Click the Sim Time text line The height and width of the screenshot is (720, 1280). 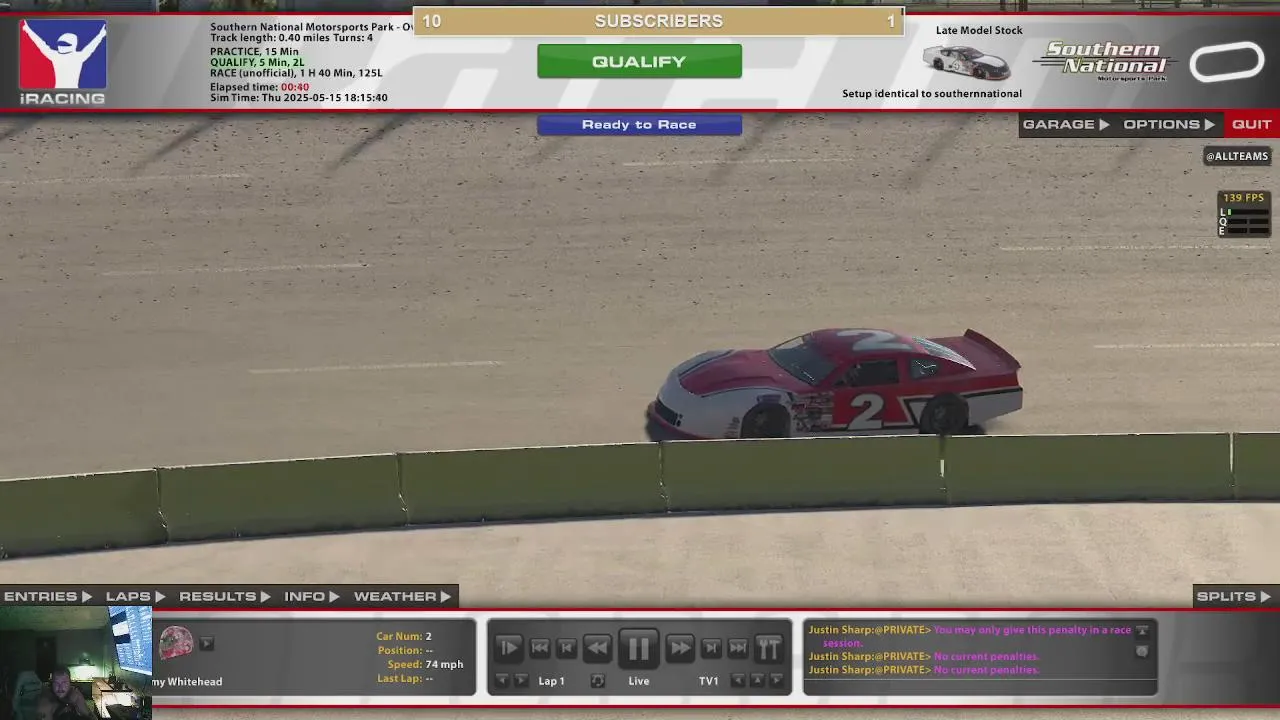pyautogui.click(x=299, y=98)
